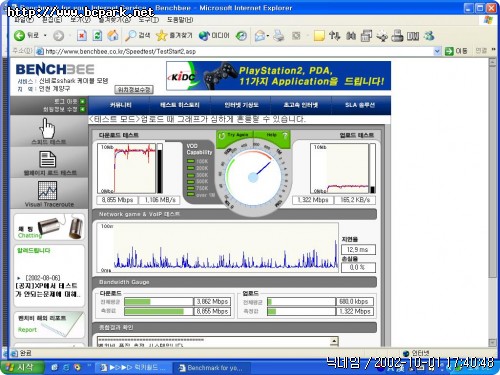
Task: Click the 12,9 ms latency value
Action: (358, 249)
